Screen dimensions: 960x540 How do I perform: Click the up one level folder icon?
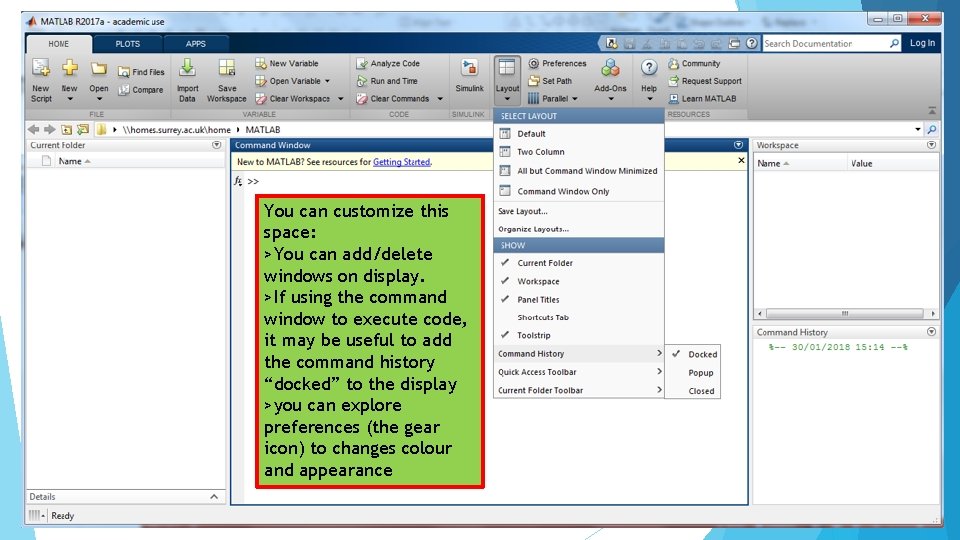point(66,129)
